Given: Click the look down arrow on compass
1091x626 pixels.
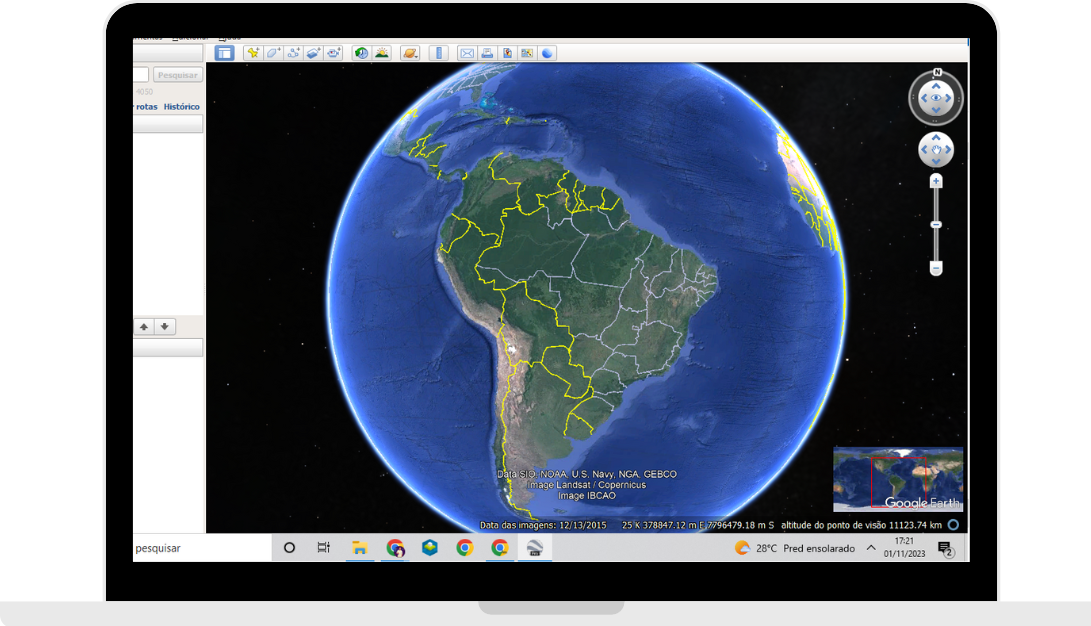Looking at the screenshot, I should click(x=936, y=110).
